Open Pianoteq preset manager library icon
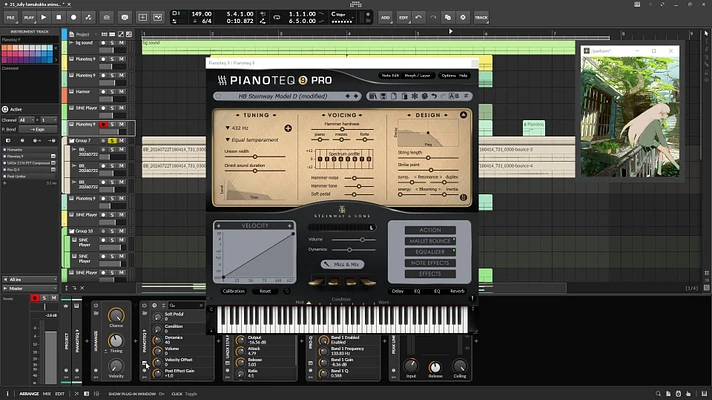This screenshot has height=400, width=712. [x=373, y=96]
